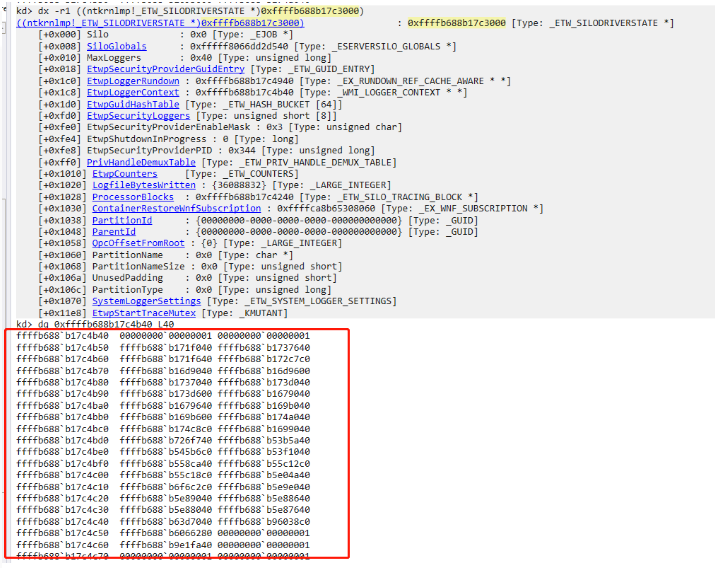Click memory value ffffb688`b169b040

point(264,405)
